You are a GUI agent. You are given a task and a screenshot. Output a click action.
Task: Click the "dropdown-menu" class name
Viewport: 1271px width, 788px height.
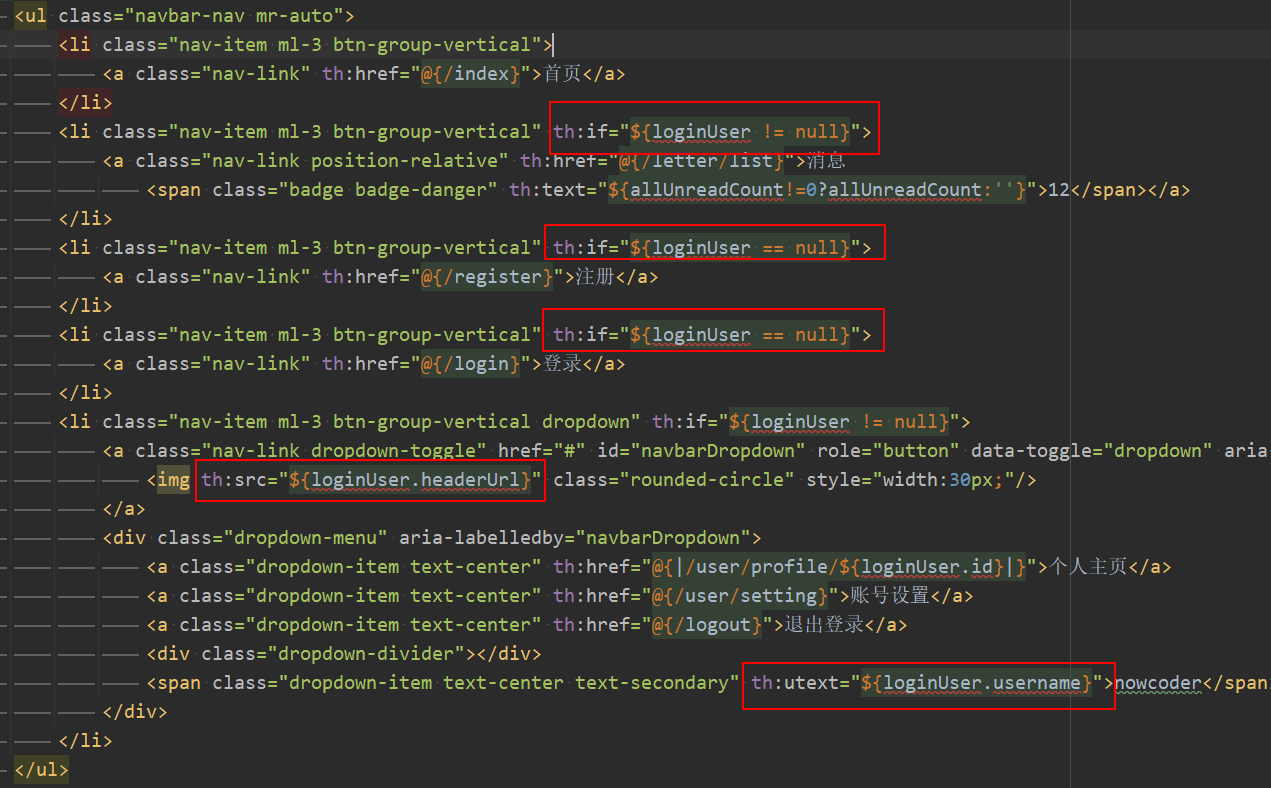tap(305, 537)
